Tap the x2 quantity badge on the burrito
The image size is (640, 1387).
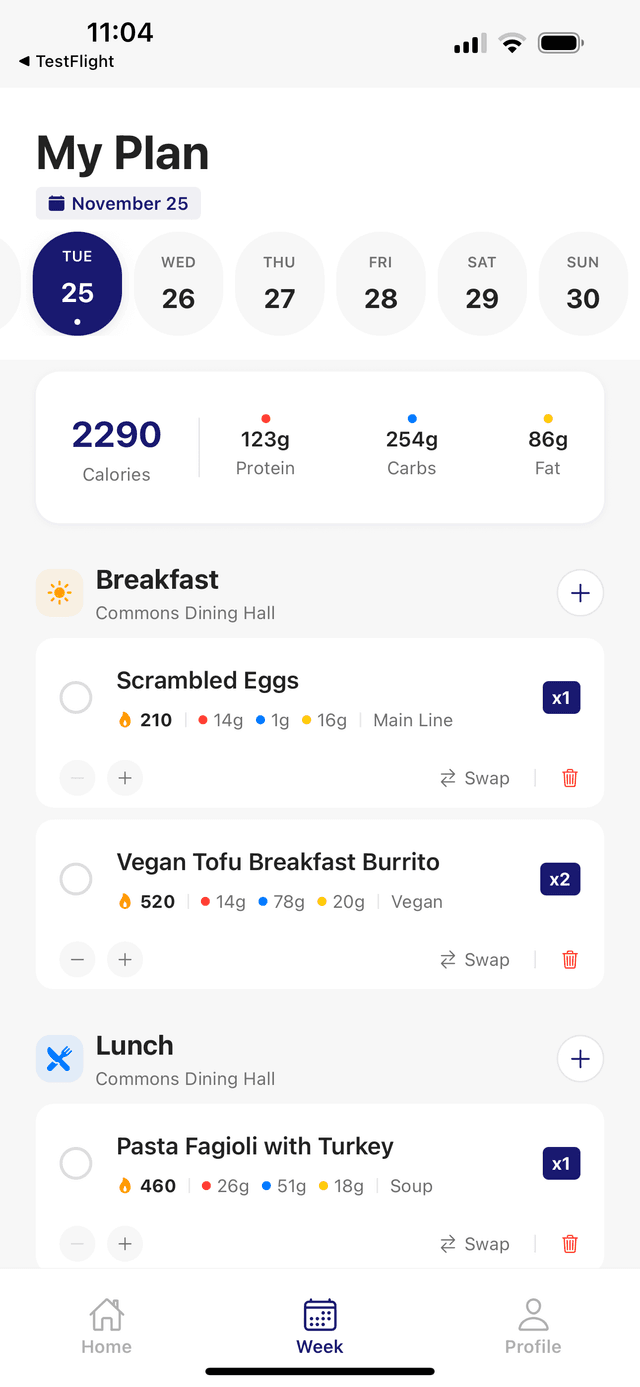[x=560, y=880]
